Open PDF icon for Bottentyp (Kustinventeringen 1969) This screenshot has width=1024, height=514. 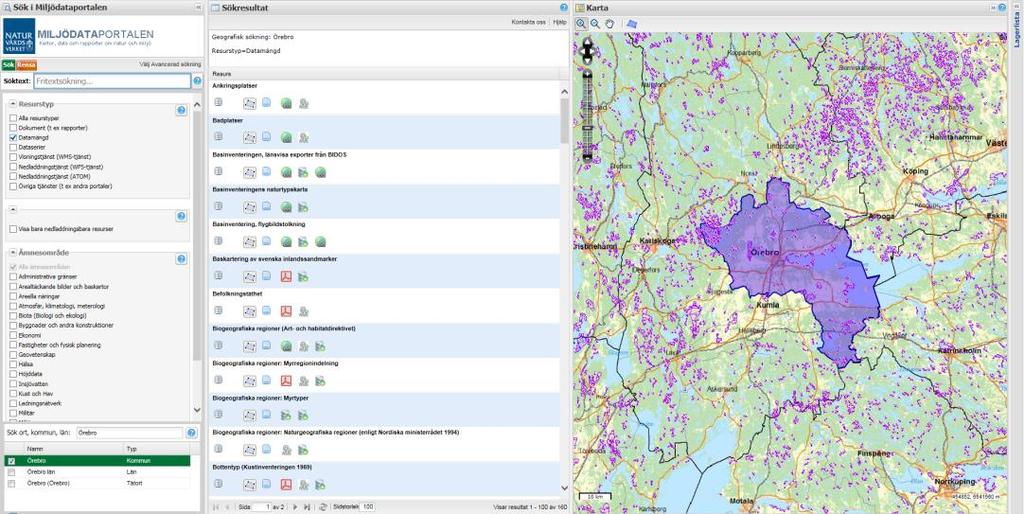click(x=286, y=485)
